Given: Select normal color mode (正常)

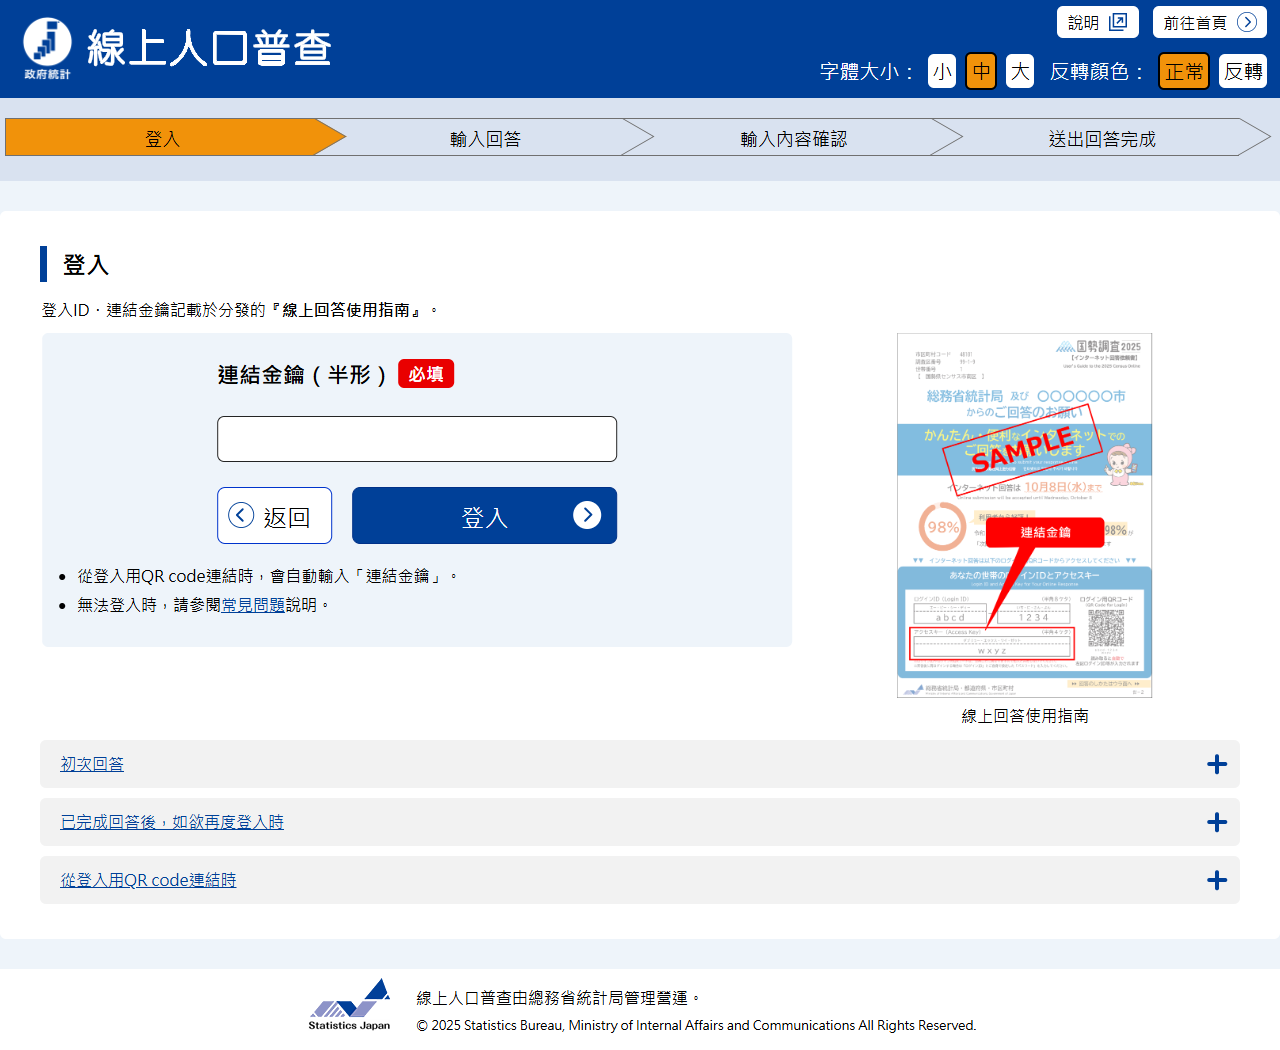Looking at the screenshot, I should coord(1184,71).
